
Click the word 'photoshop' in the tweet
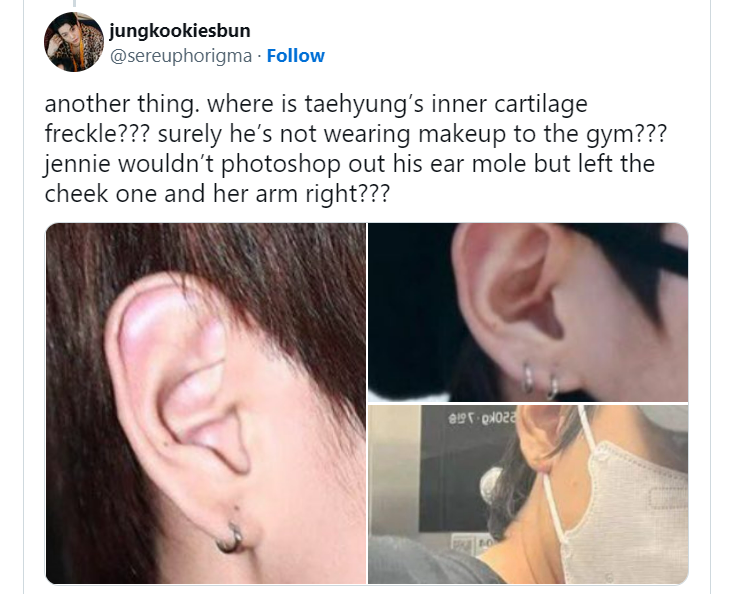tap(280, 165)
